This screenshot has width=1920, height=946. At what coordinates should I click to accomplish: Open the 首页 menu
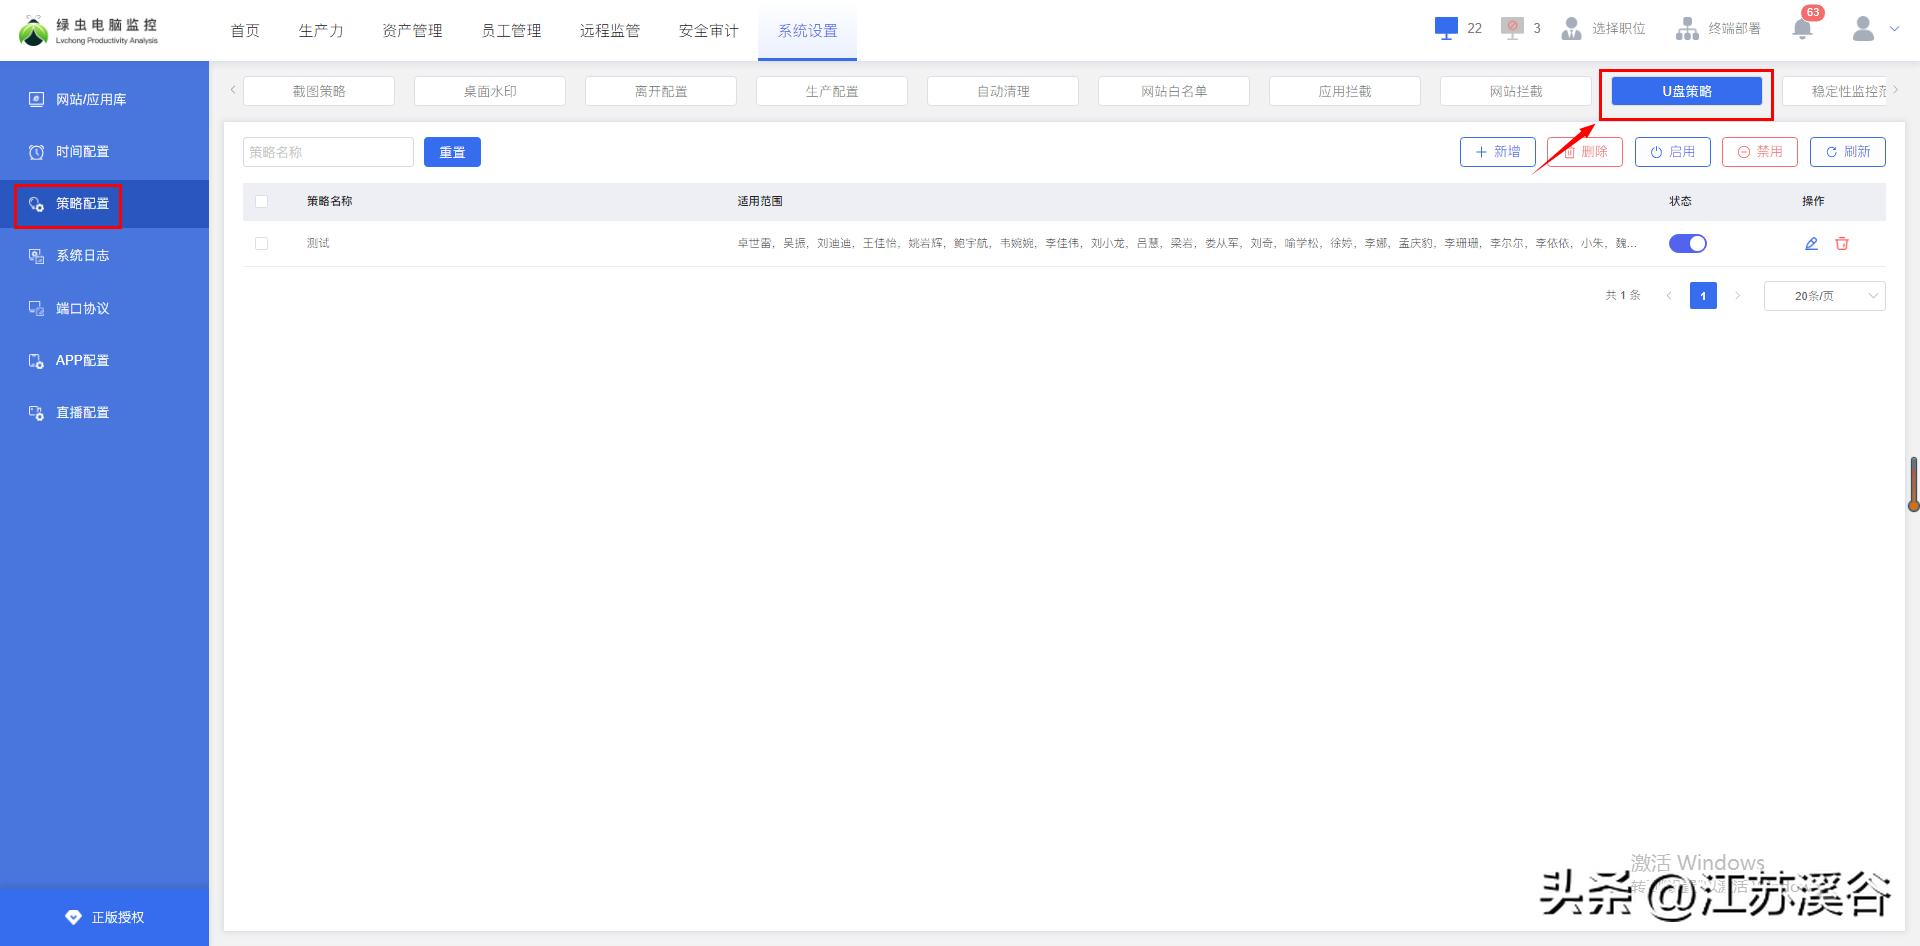(245, 31)
